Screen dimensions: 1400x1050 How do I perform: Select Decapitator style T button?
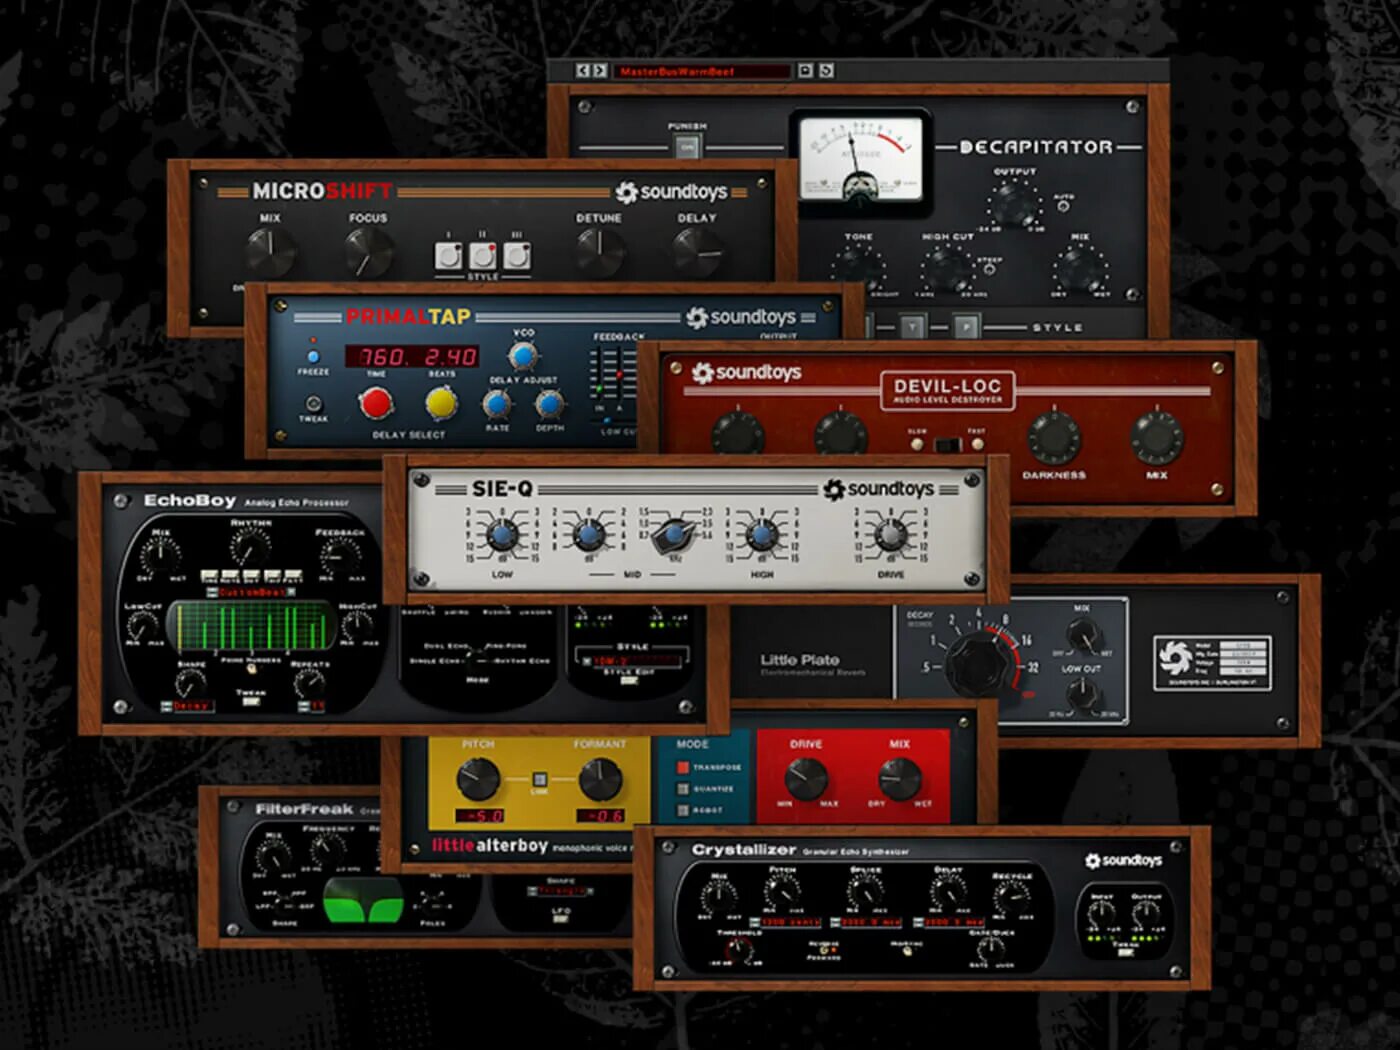[x=913, y=327]
